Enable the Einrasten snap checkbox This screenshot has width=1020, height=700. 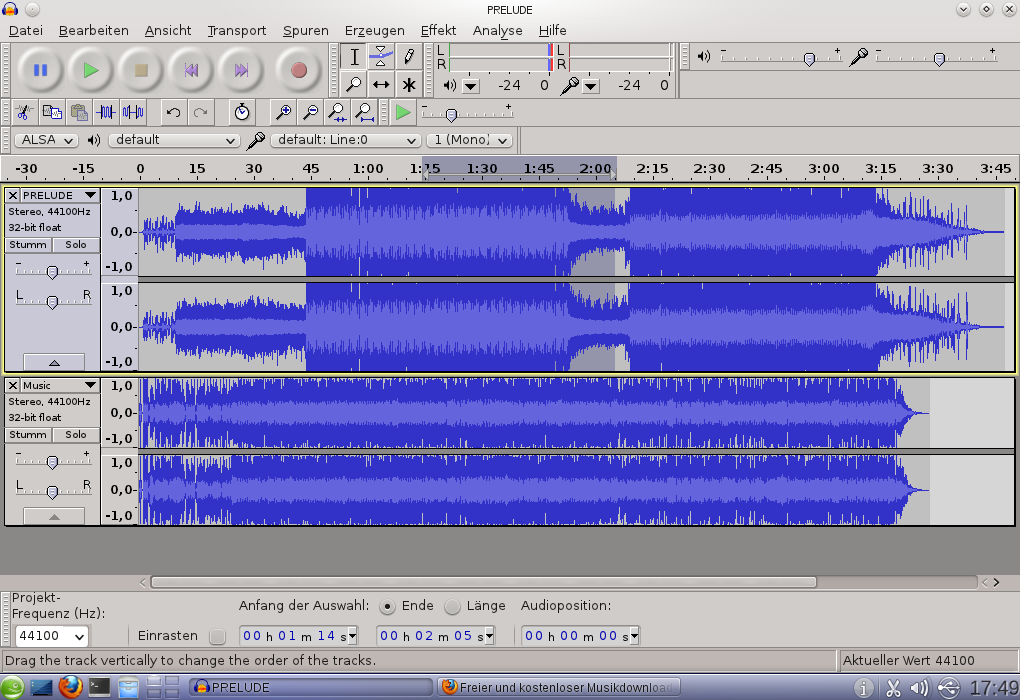coord(217,636)
